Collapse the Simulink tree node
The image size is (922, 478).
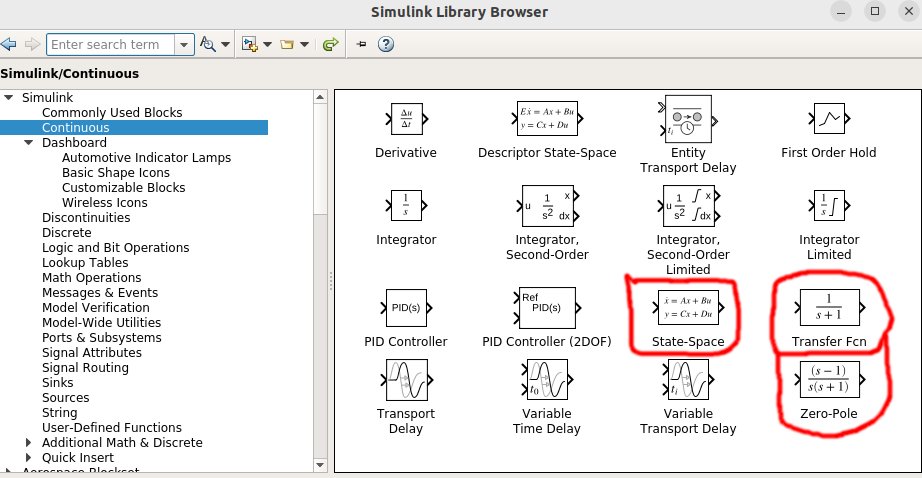[x=9, y=98]
